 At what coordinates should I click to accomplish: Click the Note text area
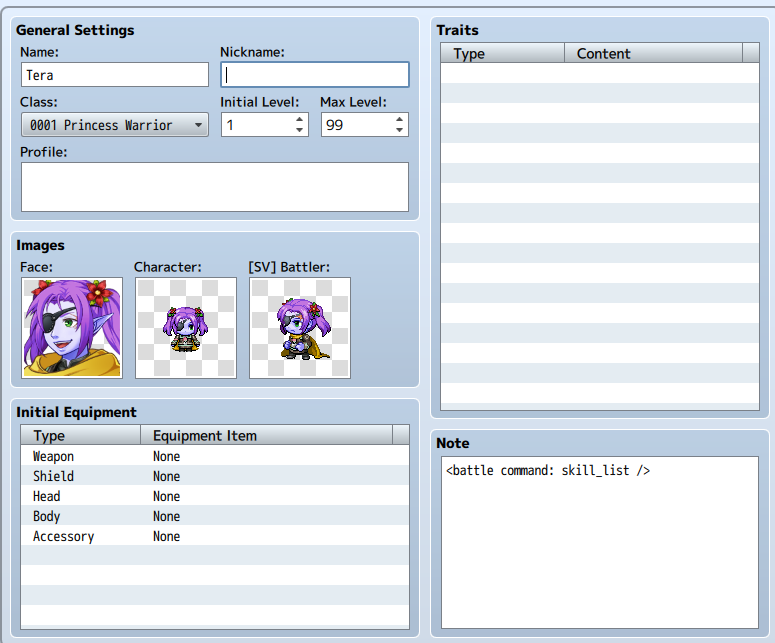[600, 542]
